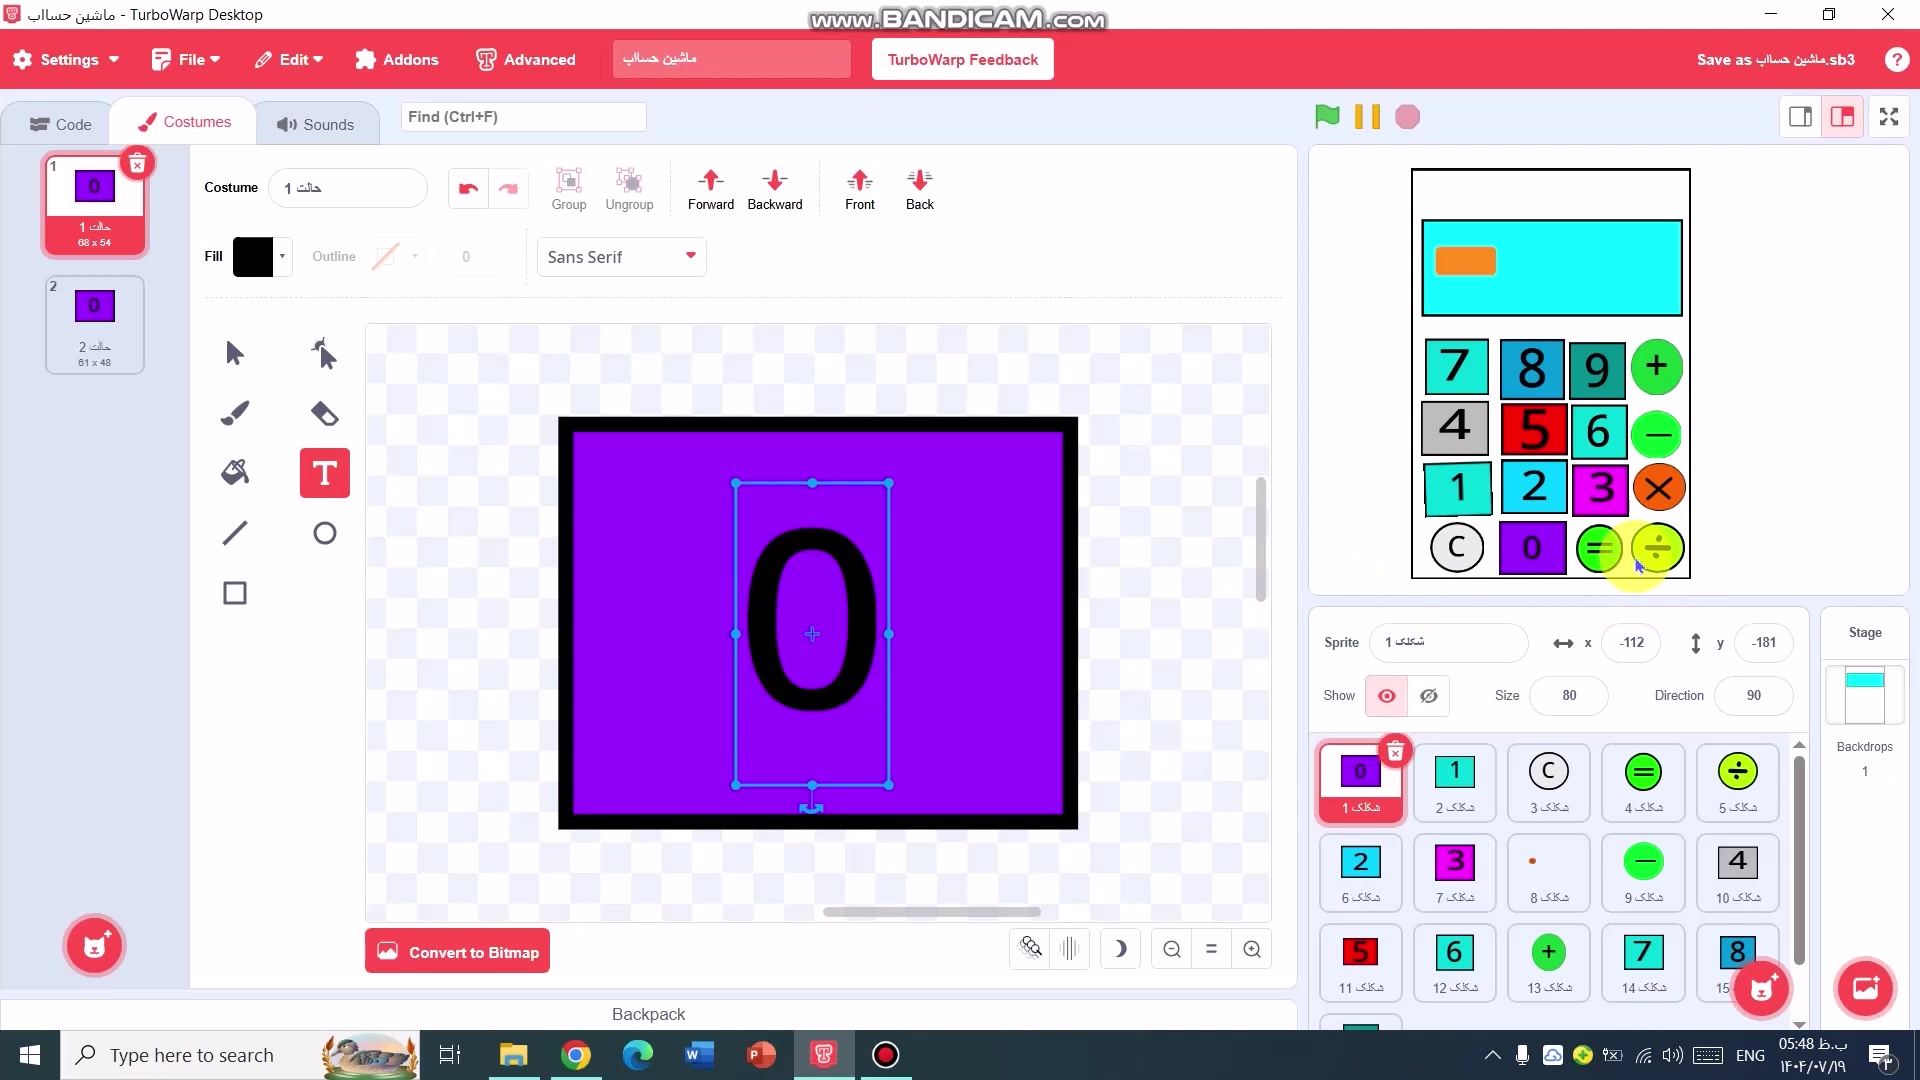This screenshot has width=1920, height=1080.
Task: Open the Fill color dropdown
Action: 282,256
